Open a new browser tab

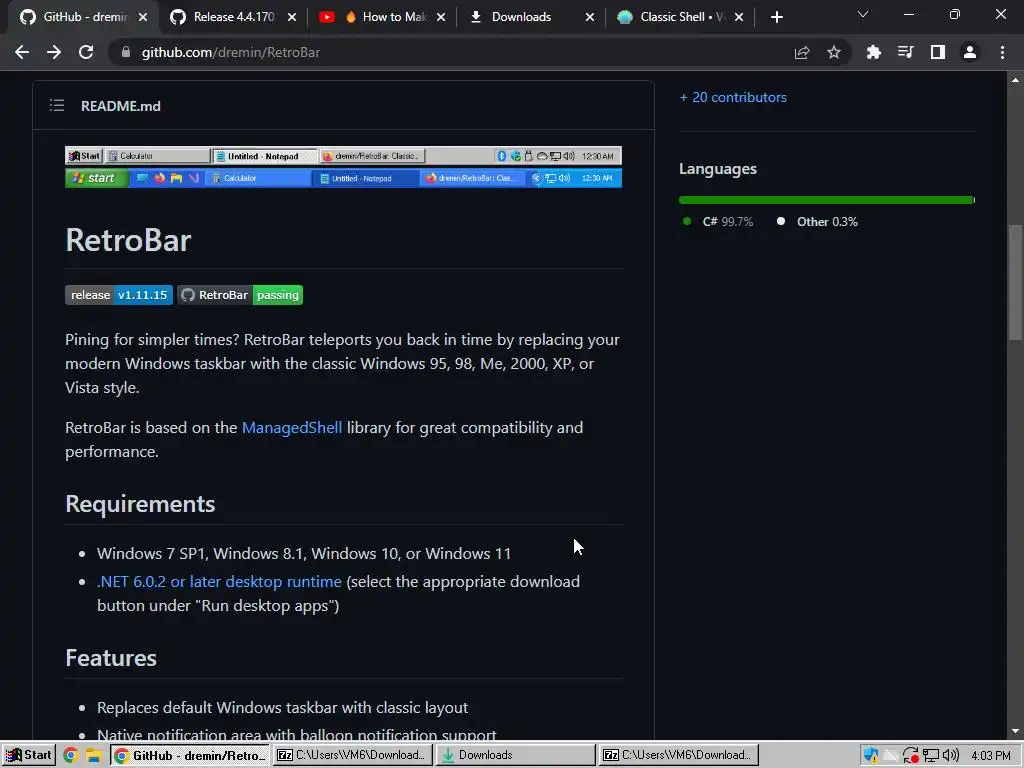776,18
